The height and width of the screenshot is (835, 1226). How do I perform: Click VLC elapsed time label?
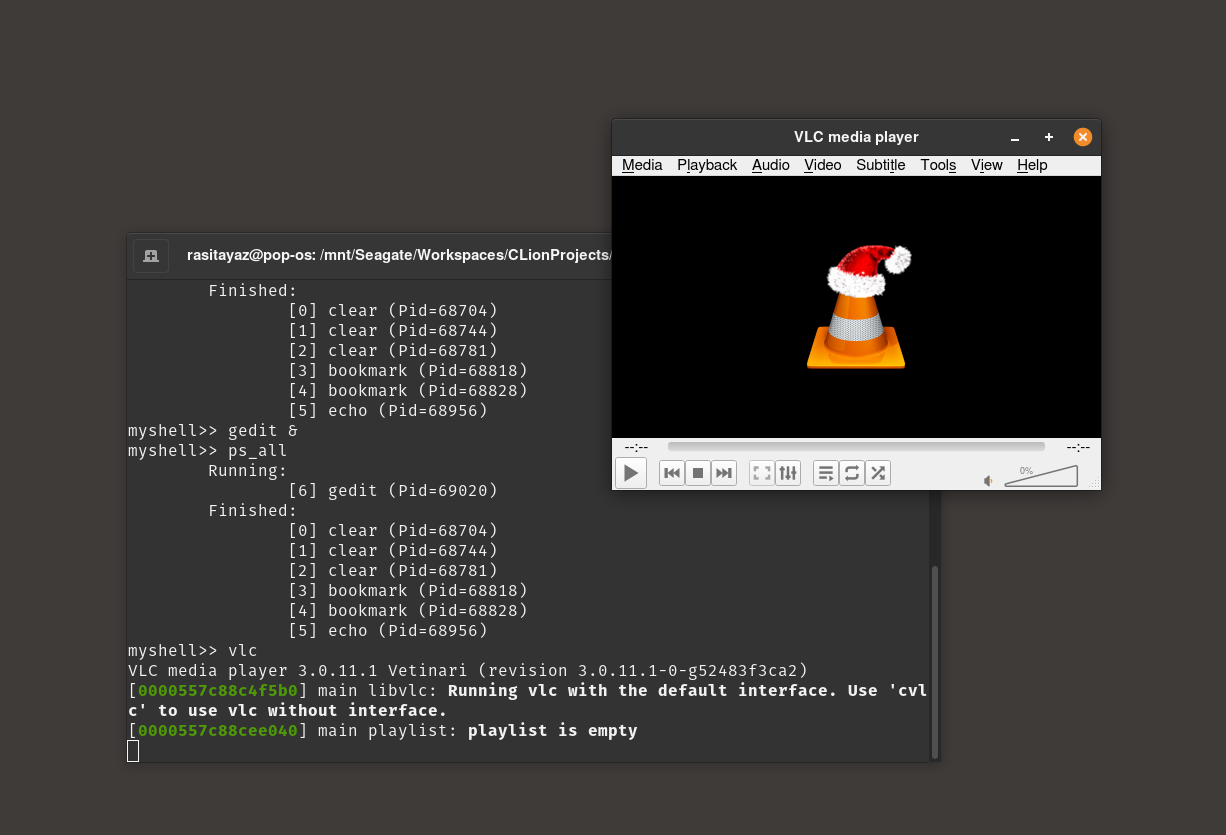coord(636,447)
